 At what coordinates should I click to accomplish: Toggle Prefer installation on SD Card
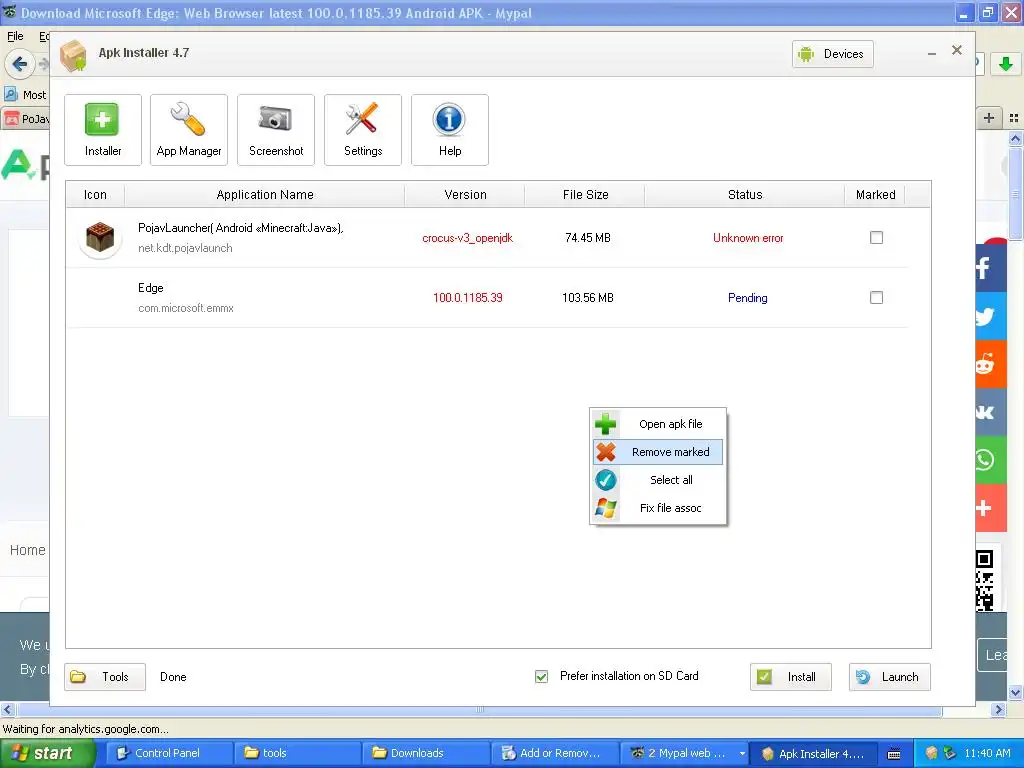click(x=541, y=677)
